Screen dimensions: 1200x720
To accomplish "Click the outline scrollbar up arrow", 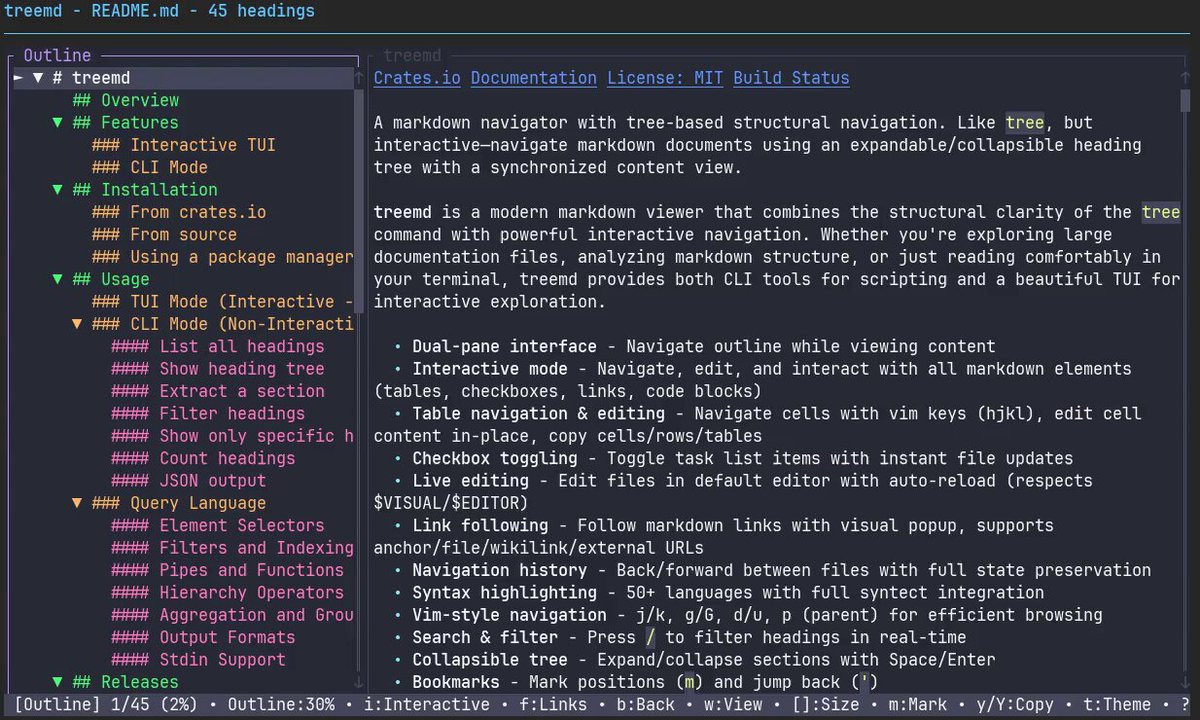I will [359, 78].
